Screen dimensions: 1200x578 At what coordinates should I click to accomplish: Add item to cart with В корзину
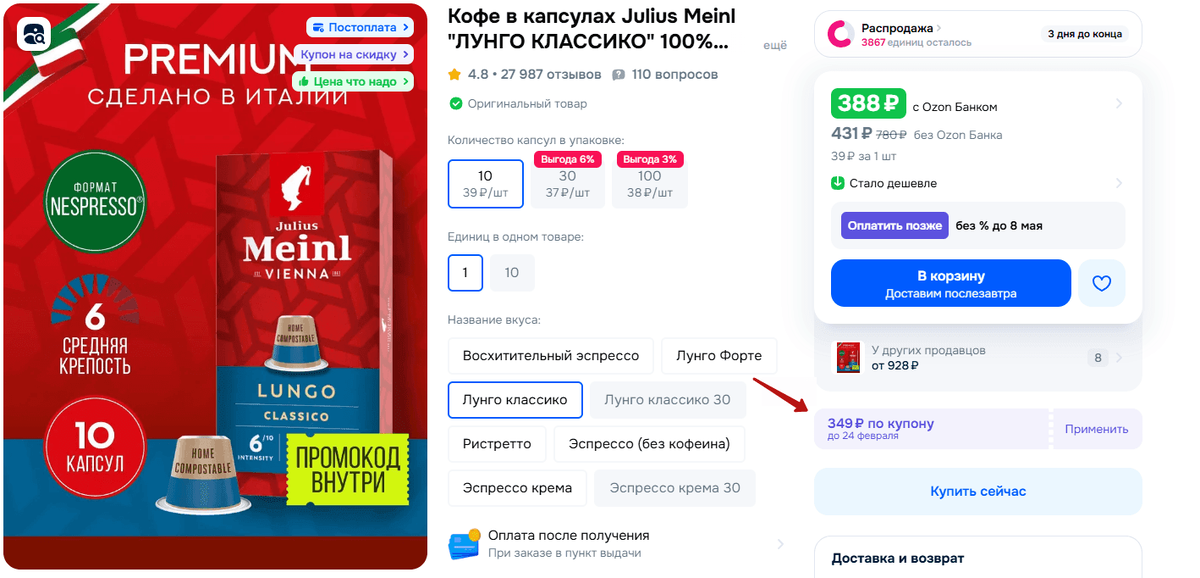click(951, 283)
